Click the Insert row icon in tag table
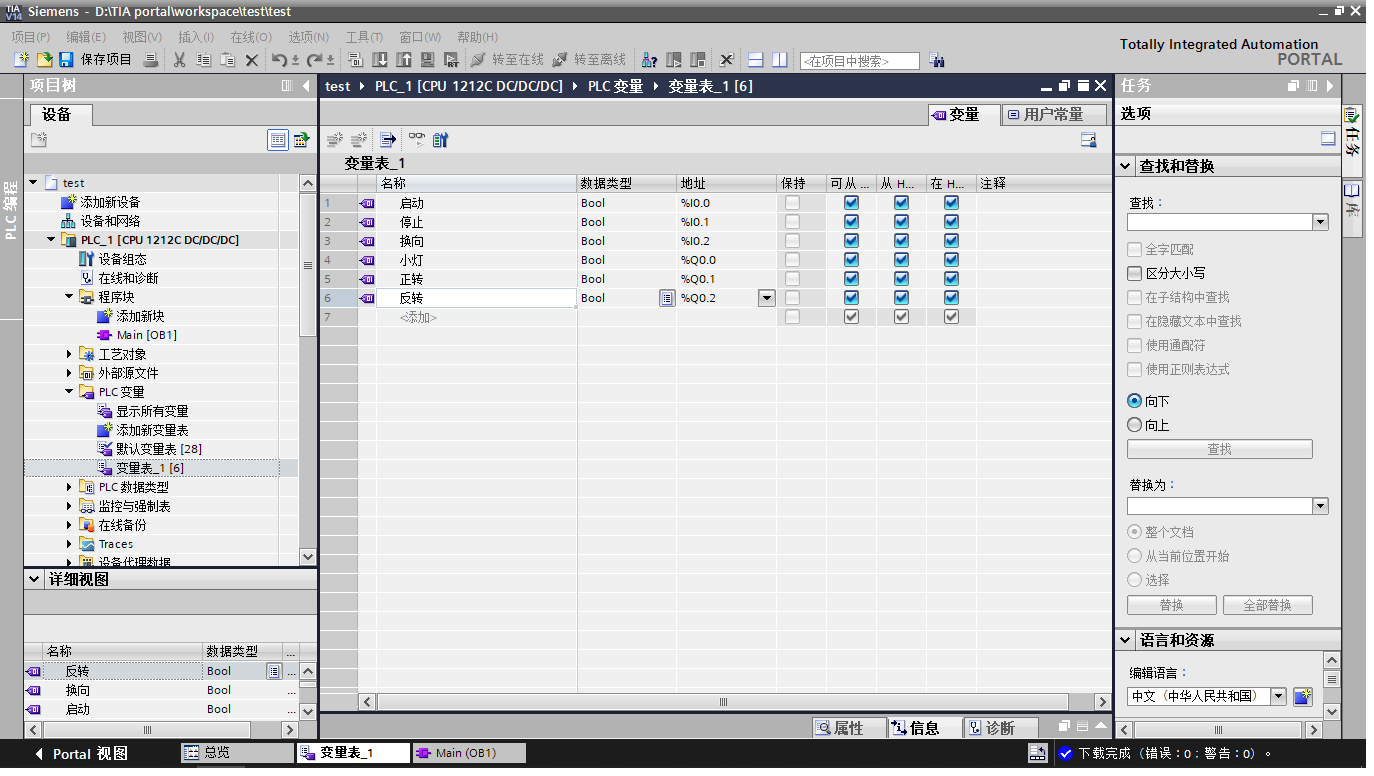Viewport: 1374px width, 776px height. point(335,140)
